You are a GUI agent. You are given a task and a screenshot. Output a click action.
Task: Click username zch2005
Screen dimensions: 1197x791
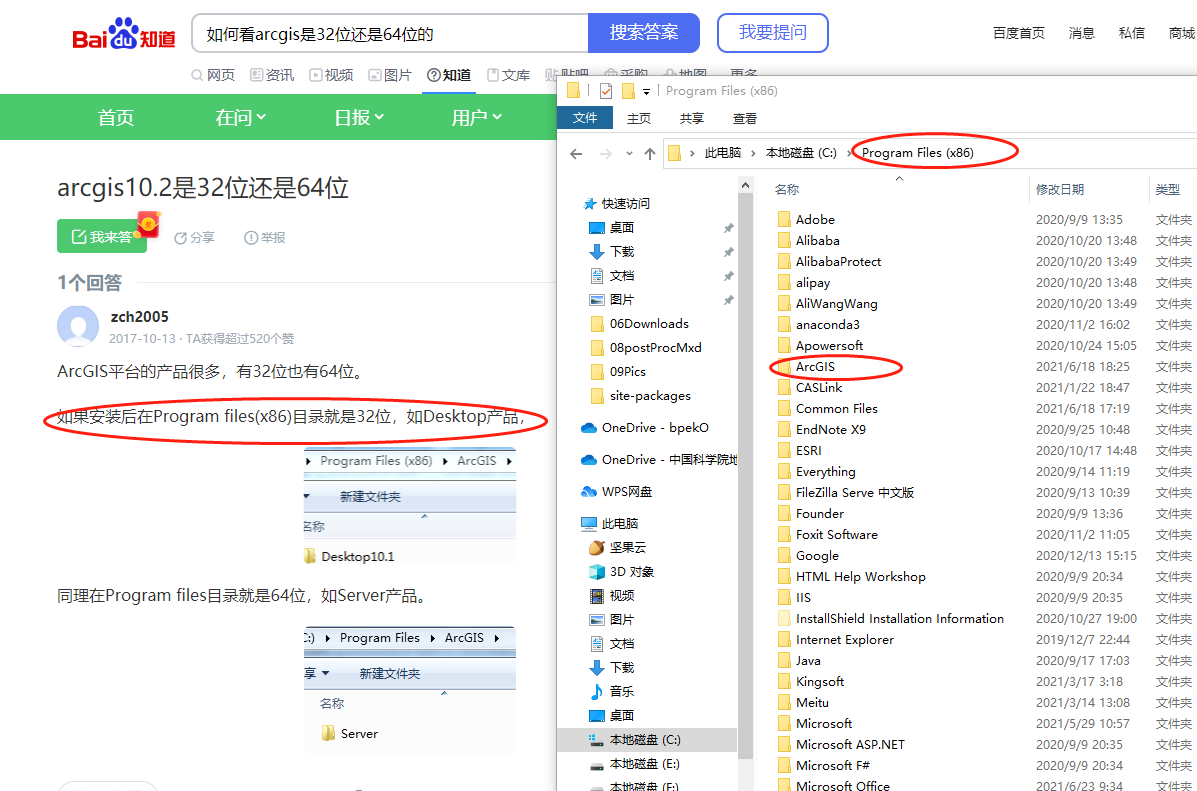pos(140,317)
